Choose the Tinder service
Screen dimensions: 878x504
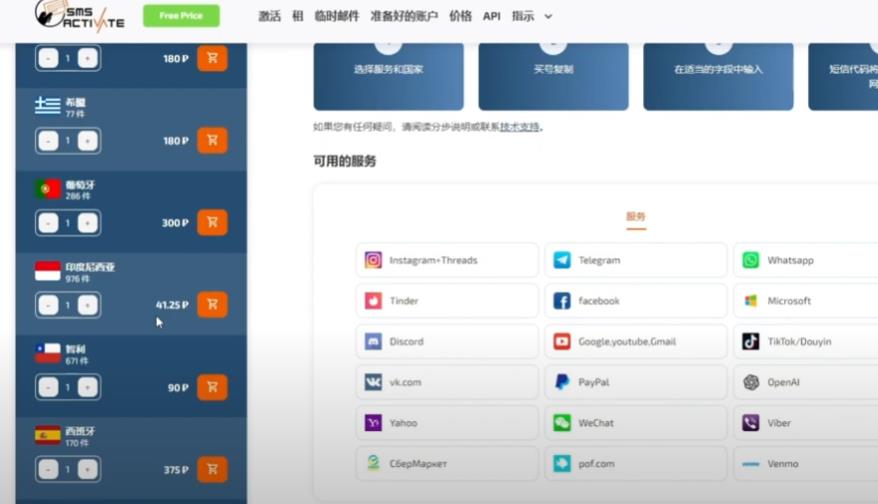click(x=447, y=301)
